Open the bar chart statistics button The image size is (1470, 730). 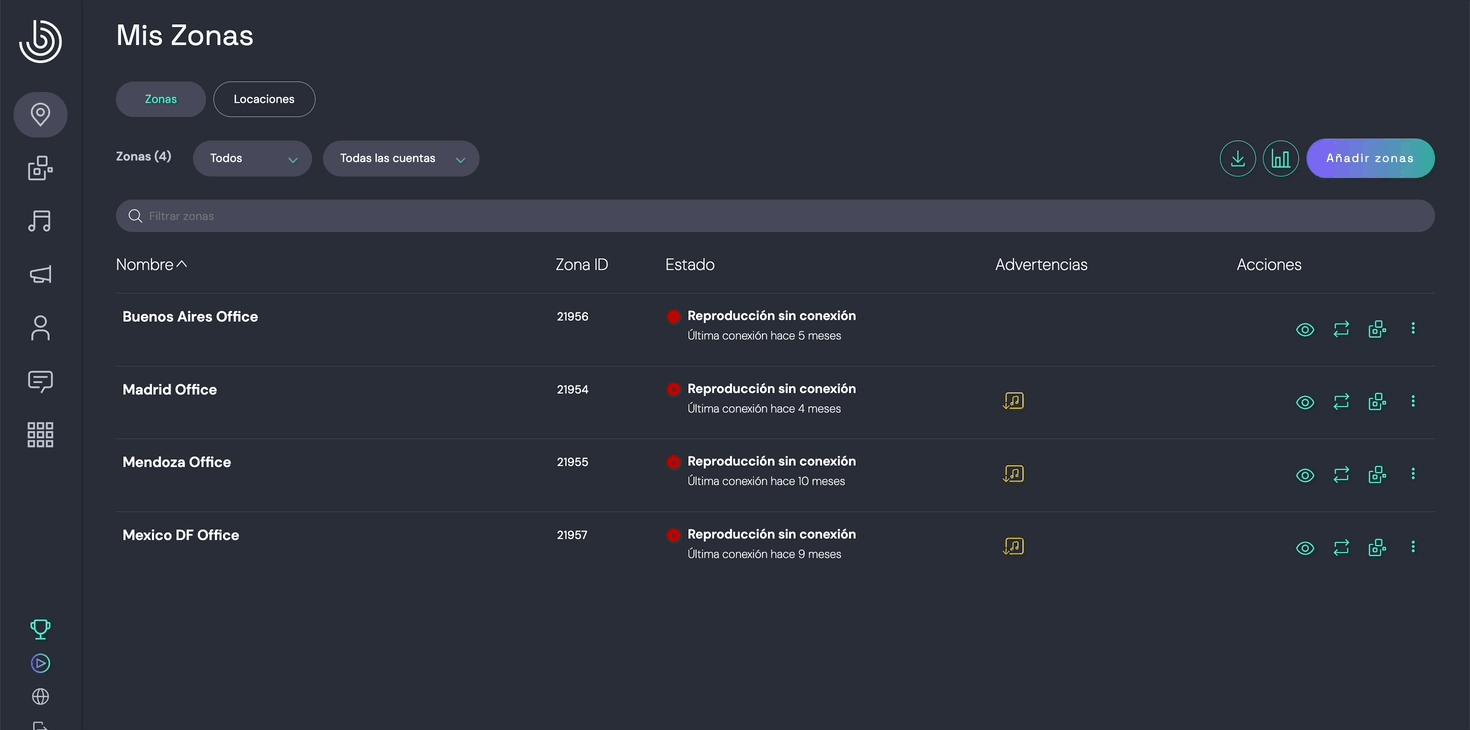1281,158
